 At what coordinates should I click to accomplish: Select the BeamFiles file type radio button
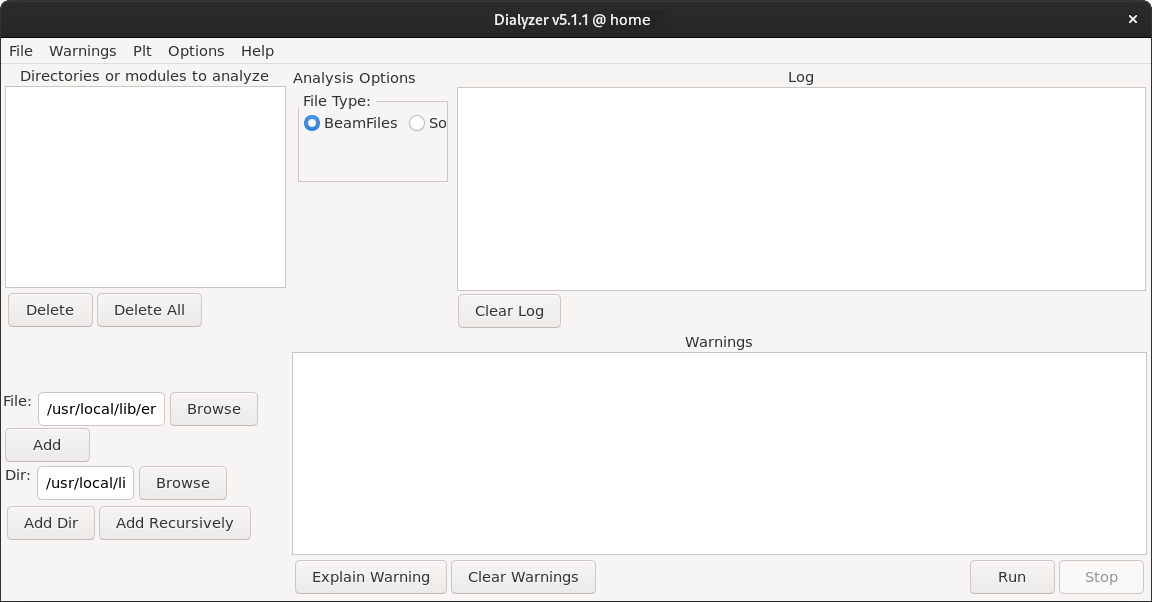click(312, 123)
